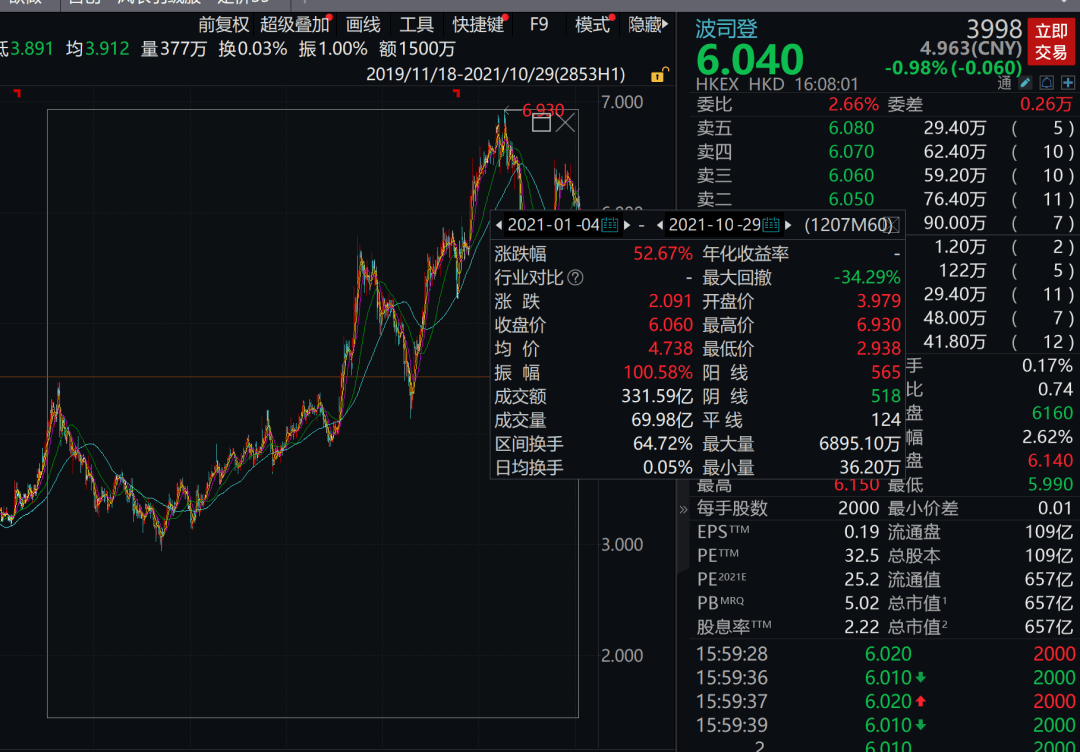Click the 股息率 TTM value 2.22

(x=862, y=627)
